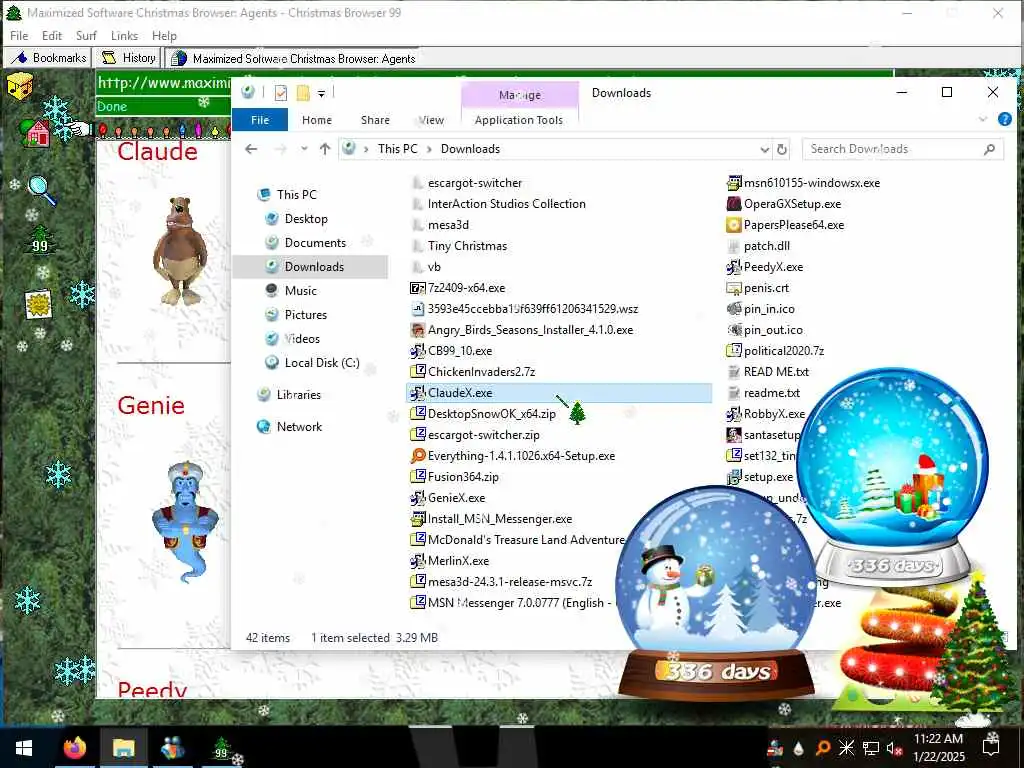1024x768 pixels.
Task: Select This PC in navigation pane
Action: point(296,195)
